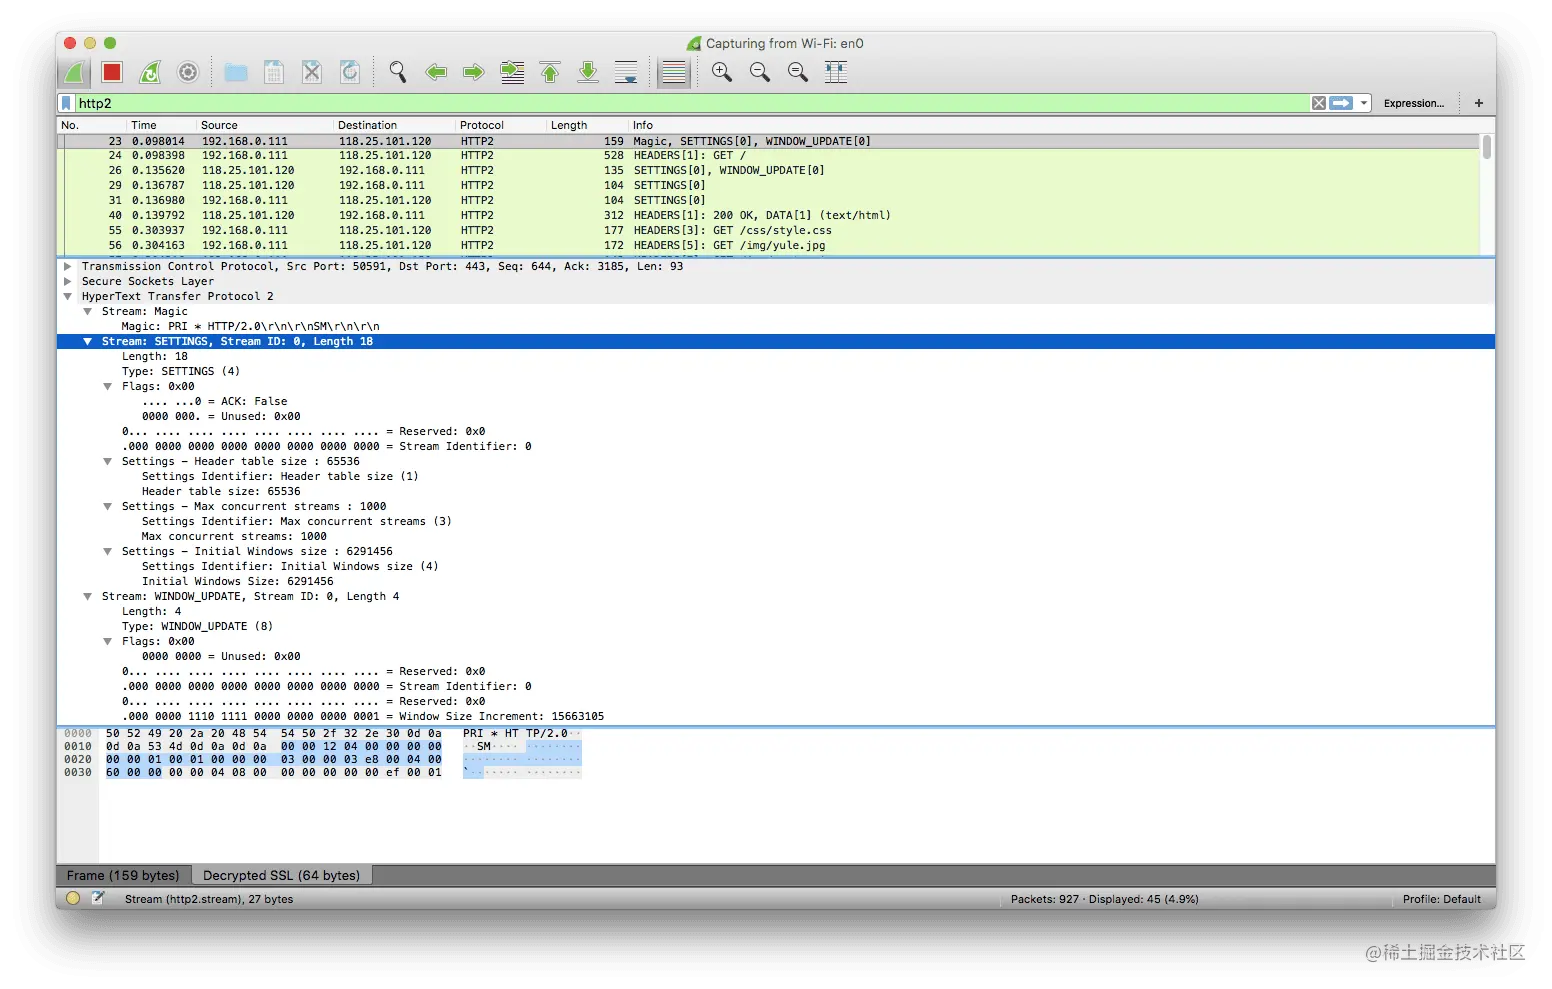Click inside the http2 filter field
The image size is (1552, 989).
coord(690,103)
